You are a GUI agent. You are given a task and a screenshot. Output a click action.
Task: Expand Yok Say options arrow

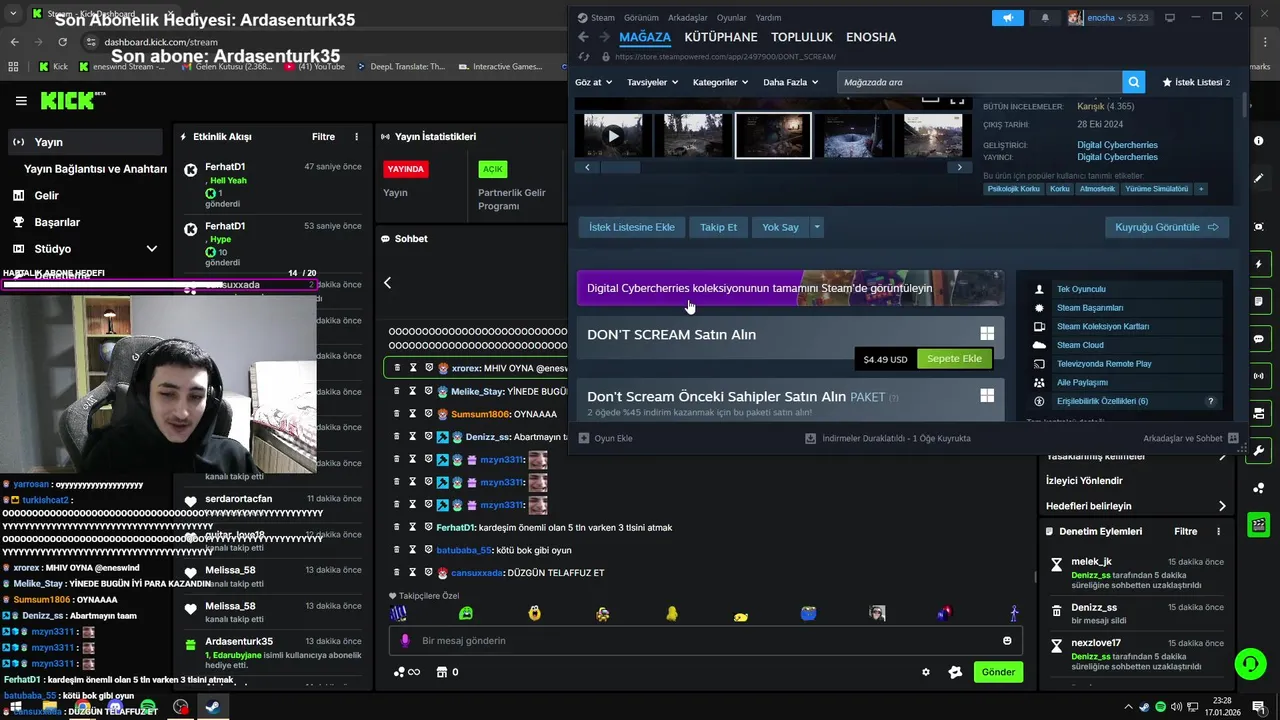[817, 227]
